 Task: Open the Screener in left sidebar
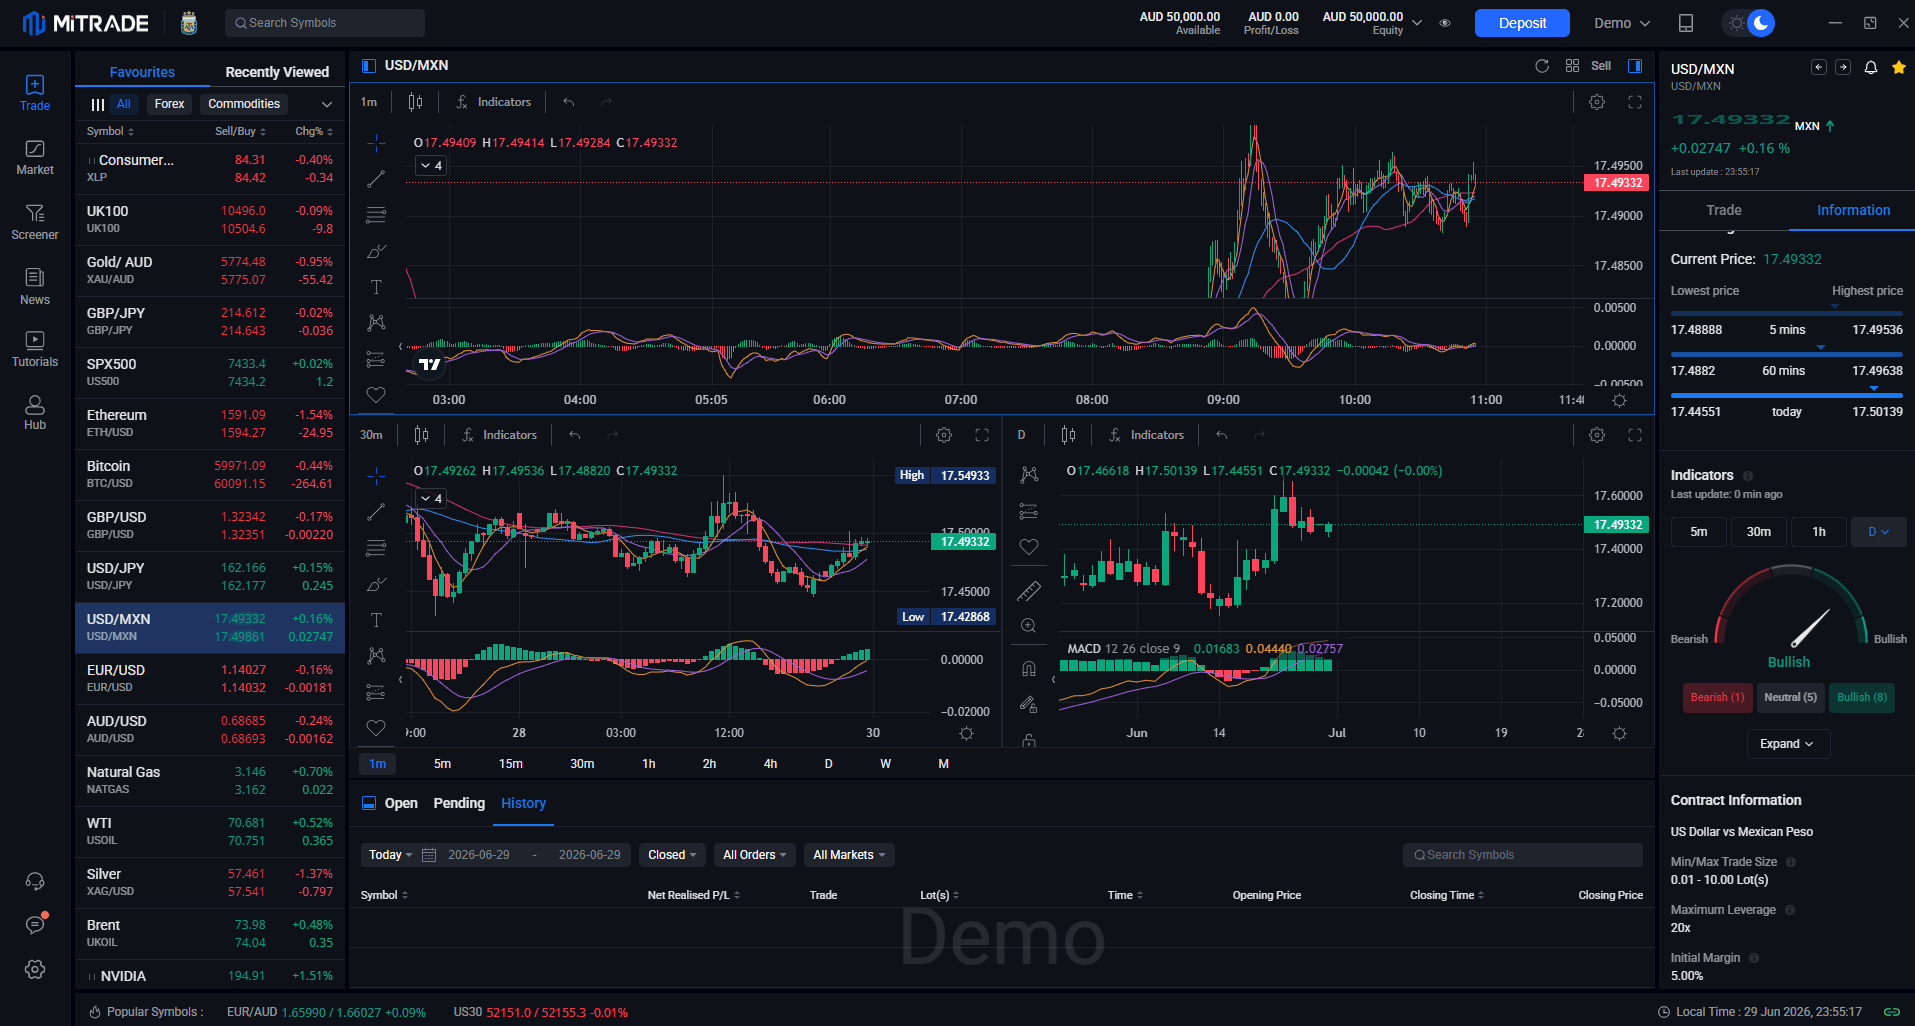click(35, 222)
